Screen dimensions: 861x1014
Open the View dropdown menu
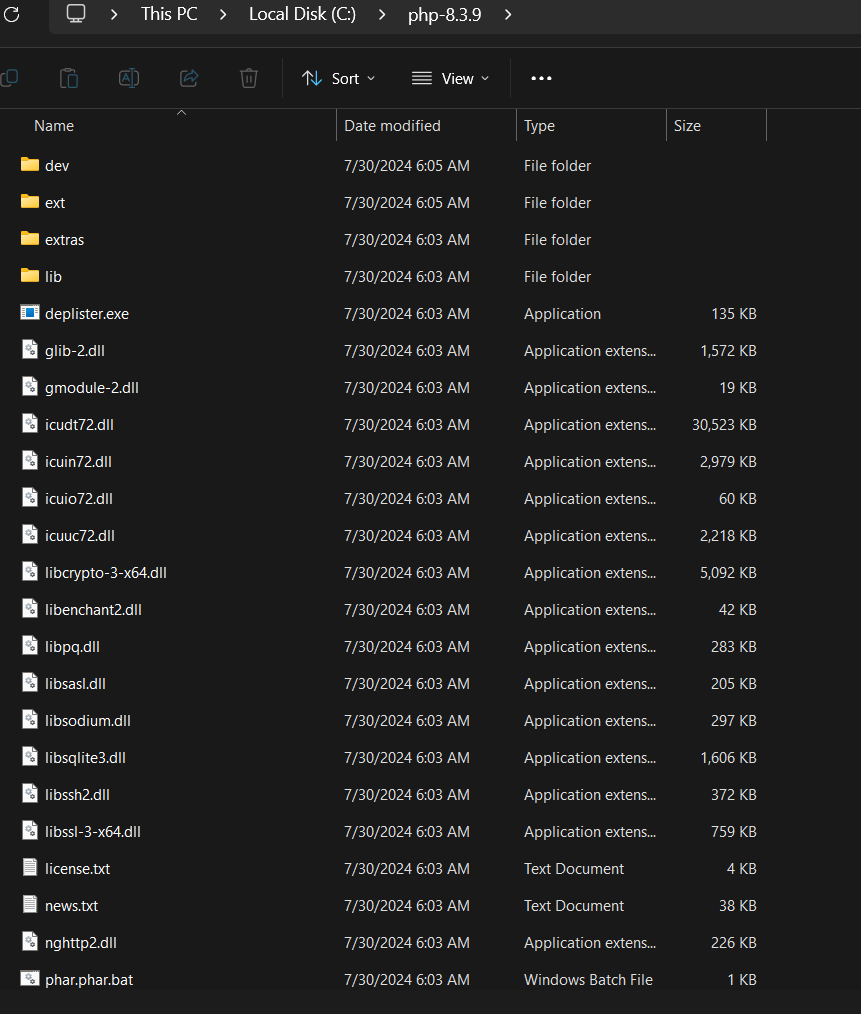click(x=451, y=78)
